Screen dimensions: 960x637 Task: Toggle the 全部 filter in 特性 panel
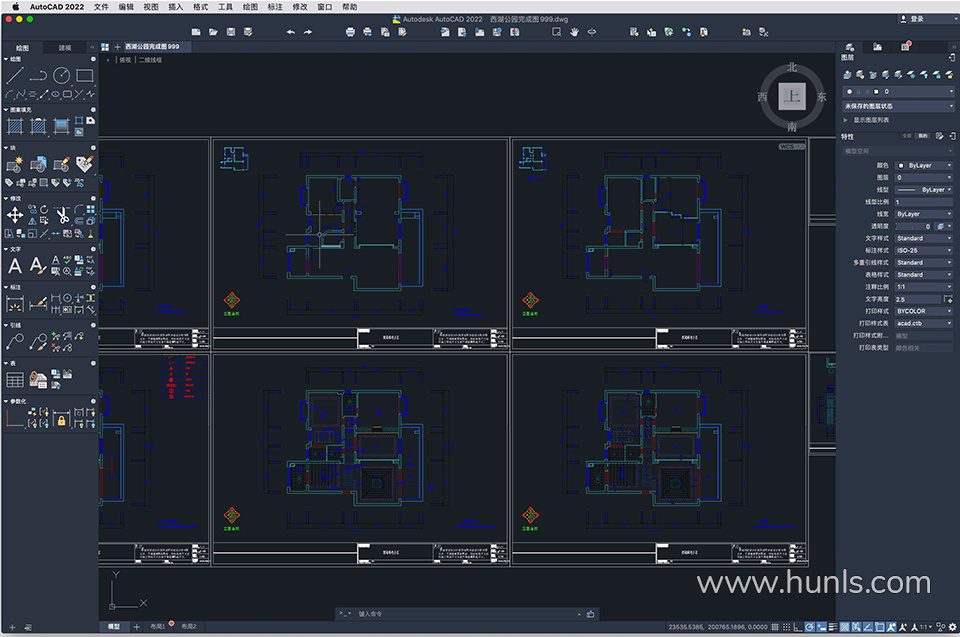click(907, 136)
